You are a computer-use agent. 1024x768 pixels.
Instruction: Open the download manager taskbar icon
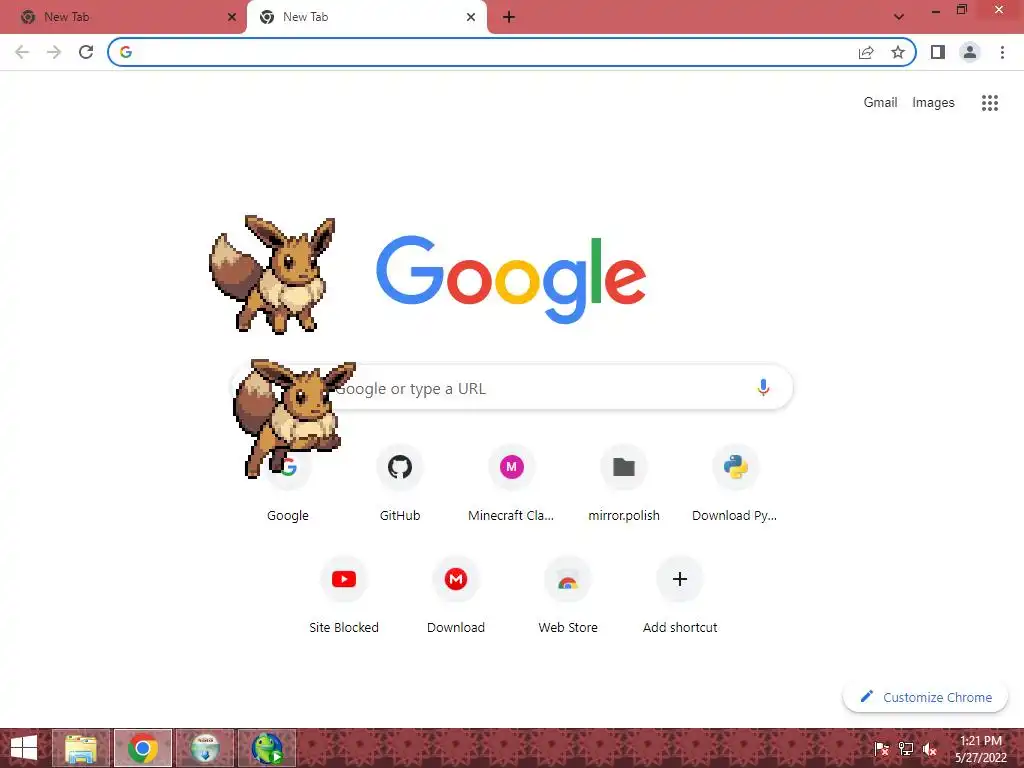pyautogui.click(x=205, y=748)
